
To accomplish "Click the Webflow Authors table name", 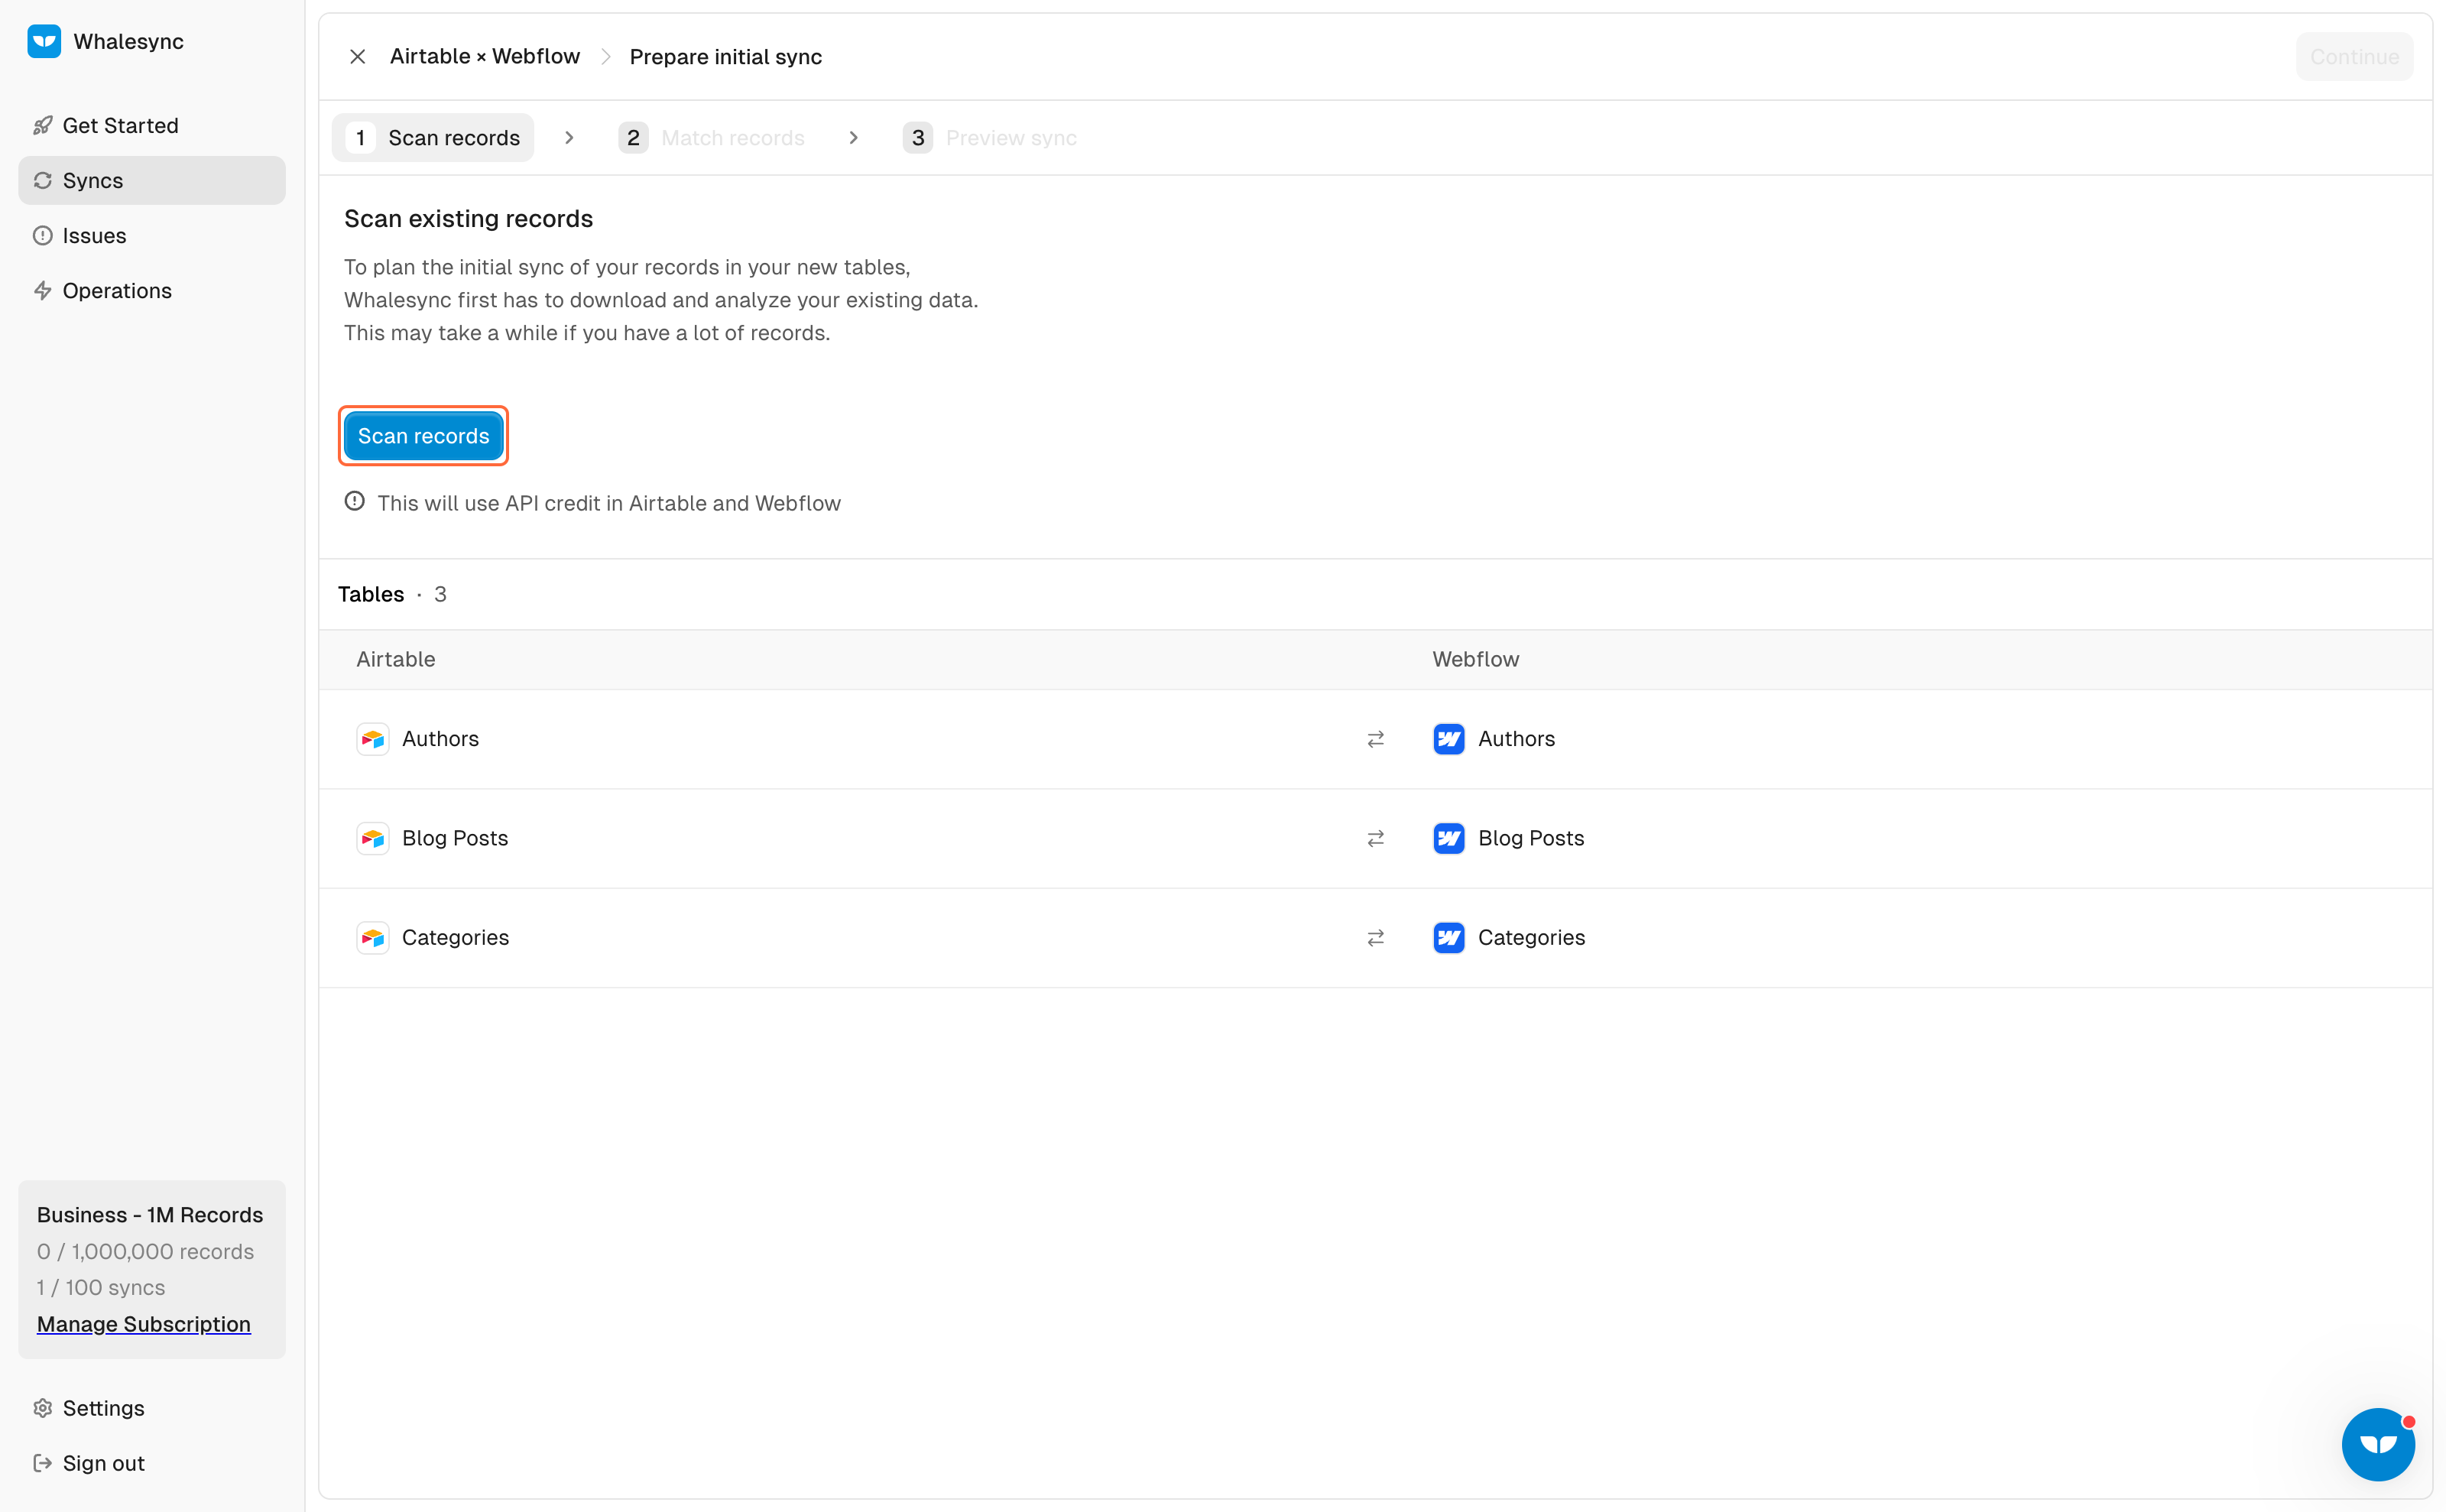I will click(1516, 739).
